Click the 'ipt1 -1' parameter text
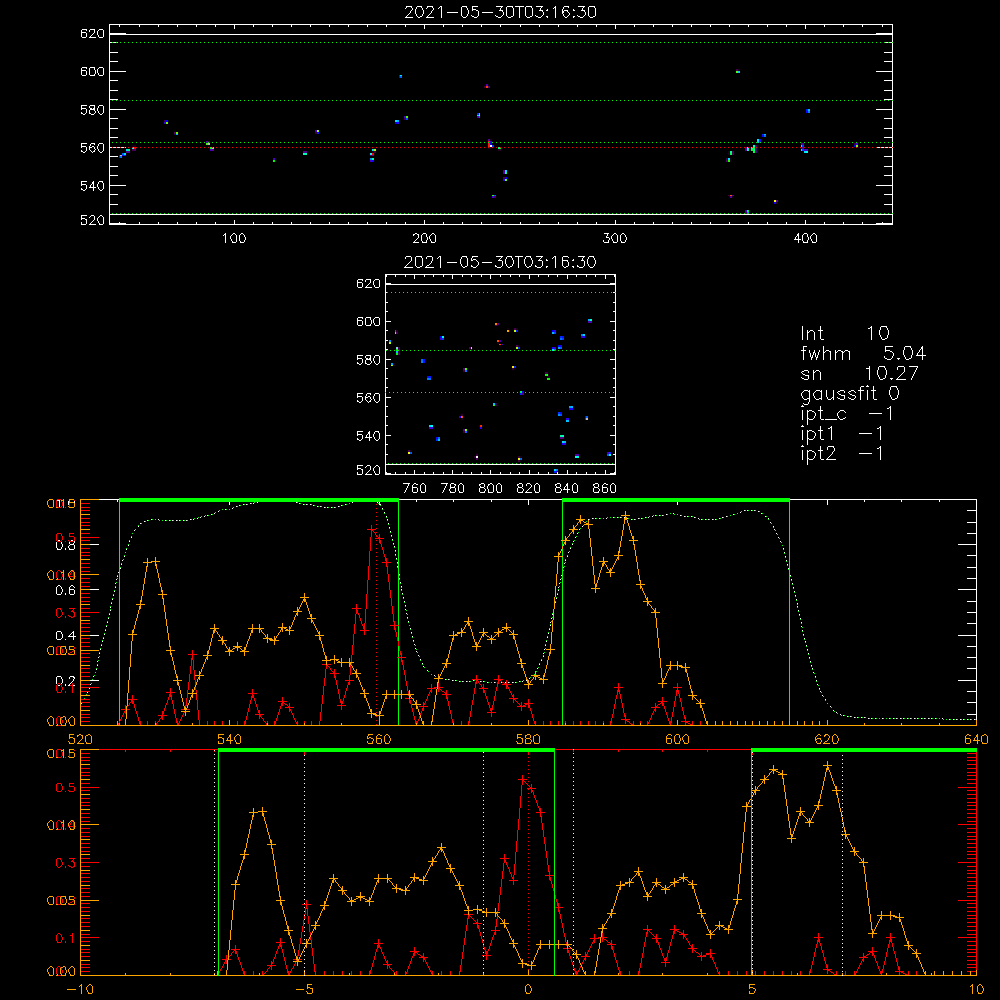Image resolution: width=1000 pixels, height=1000 pixels. (x=842, y=434)
